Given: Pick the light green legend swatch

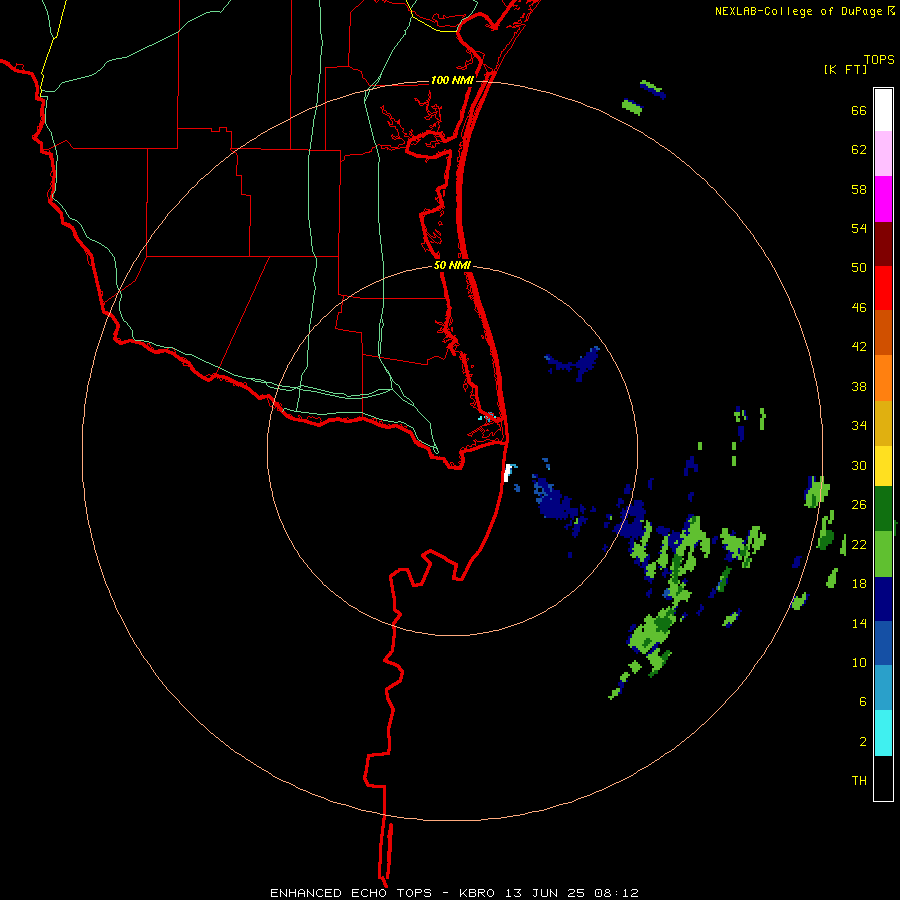Looking at the screenshot, I should (883, 554).
